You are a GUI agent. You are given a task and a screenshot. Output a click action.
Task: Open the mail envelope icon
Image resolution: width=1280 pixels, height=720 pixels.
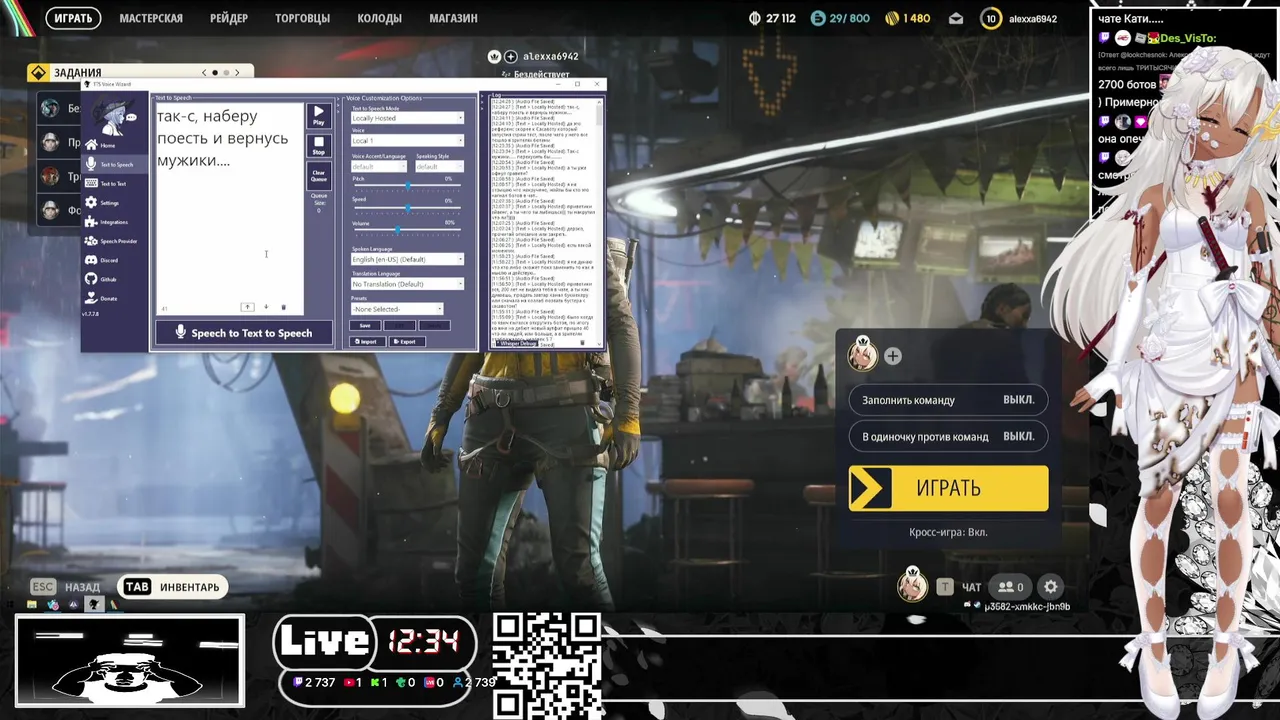point(956,18)
